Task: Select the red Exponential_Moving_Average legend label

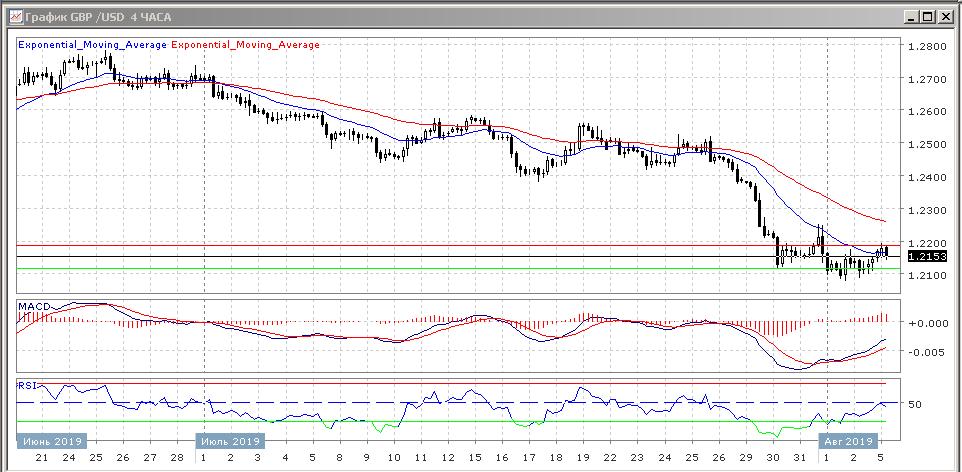Action: (x=246, y=45)
